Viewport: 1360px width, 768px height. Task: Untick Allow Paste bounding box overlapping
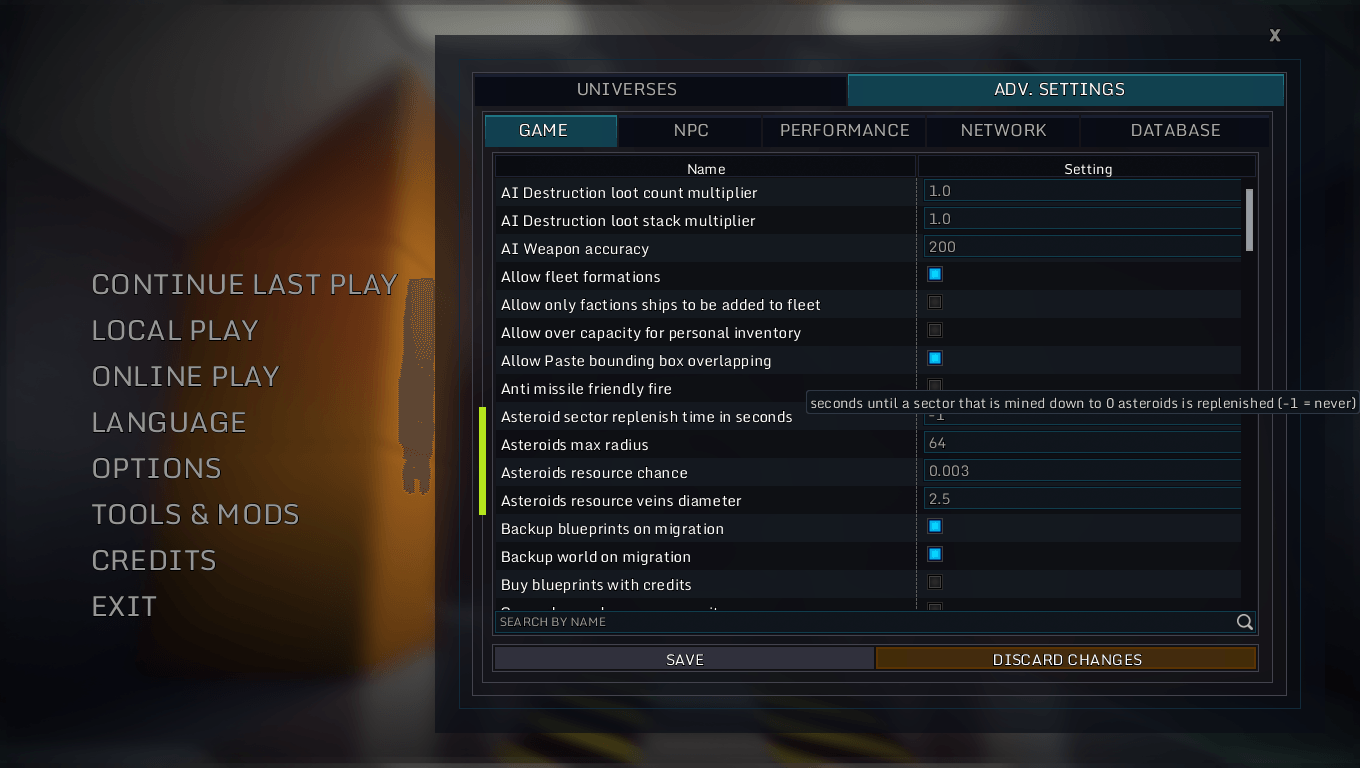pyautogui.click(x=935, y=358)
